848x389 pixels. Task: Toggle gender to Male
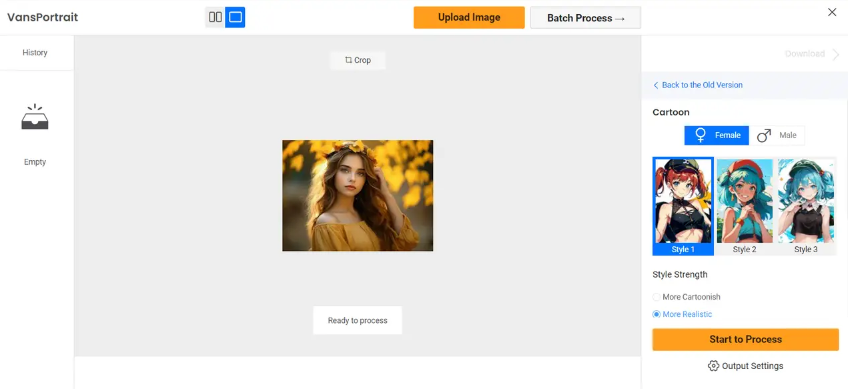(x=777, y=135)
